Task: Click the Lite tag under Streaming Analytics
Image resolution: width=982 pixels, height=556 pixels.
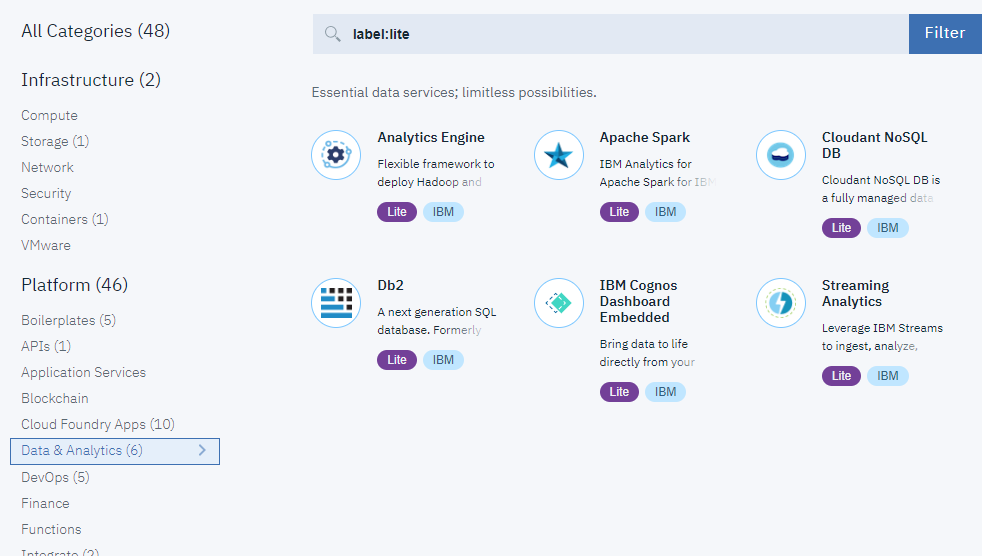Action: pos(842,376)
